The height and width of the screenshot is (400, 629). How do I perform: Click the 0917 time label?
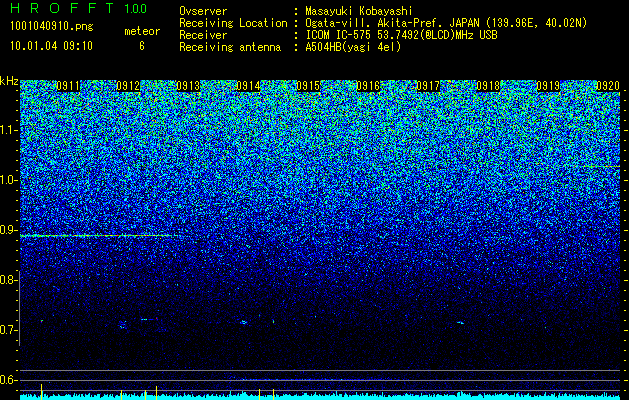point(428,86)
